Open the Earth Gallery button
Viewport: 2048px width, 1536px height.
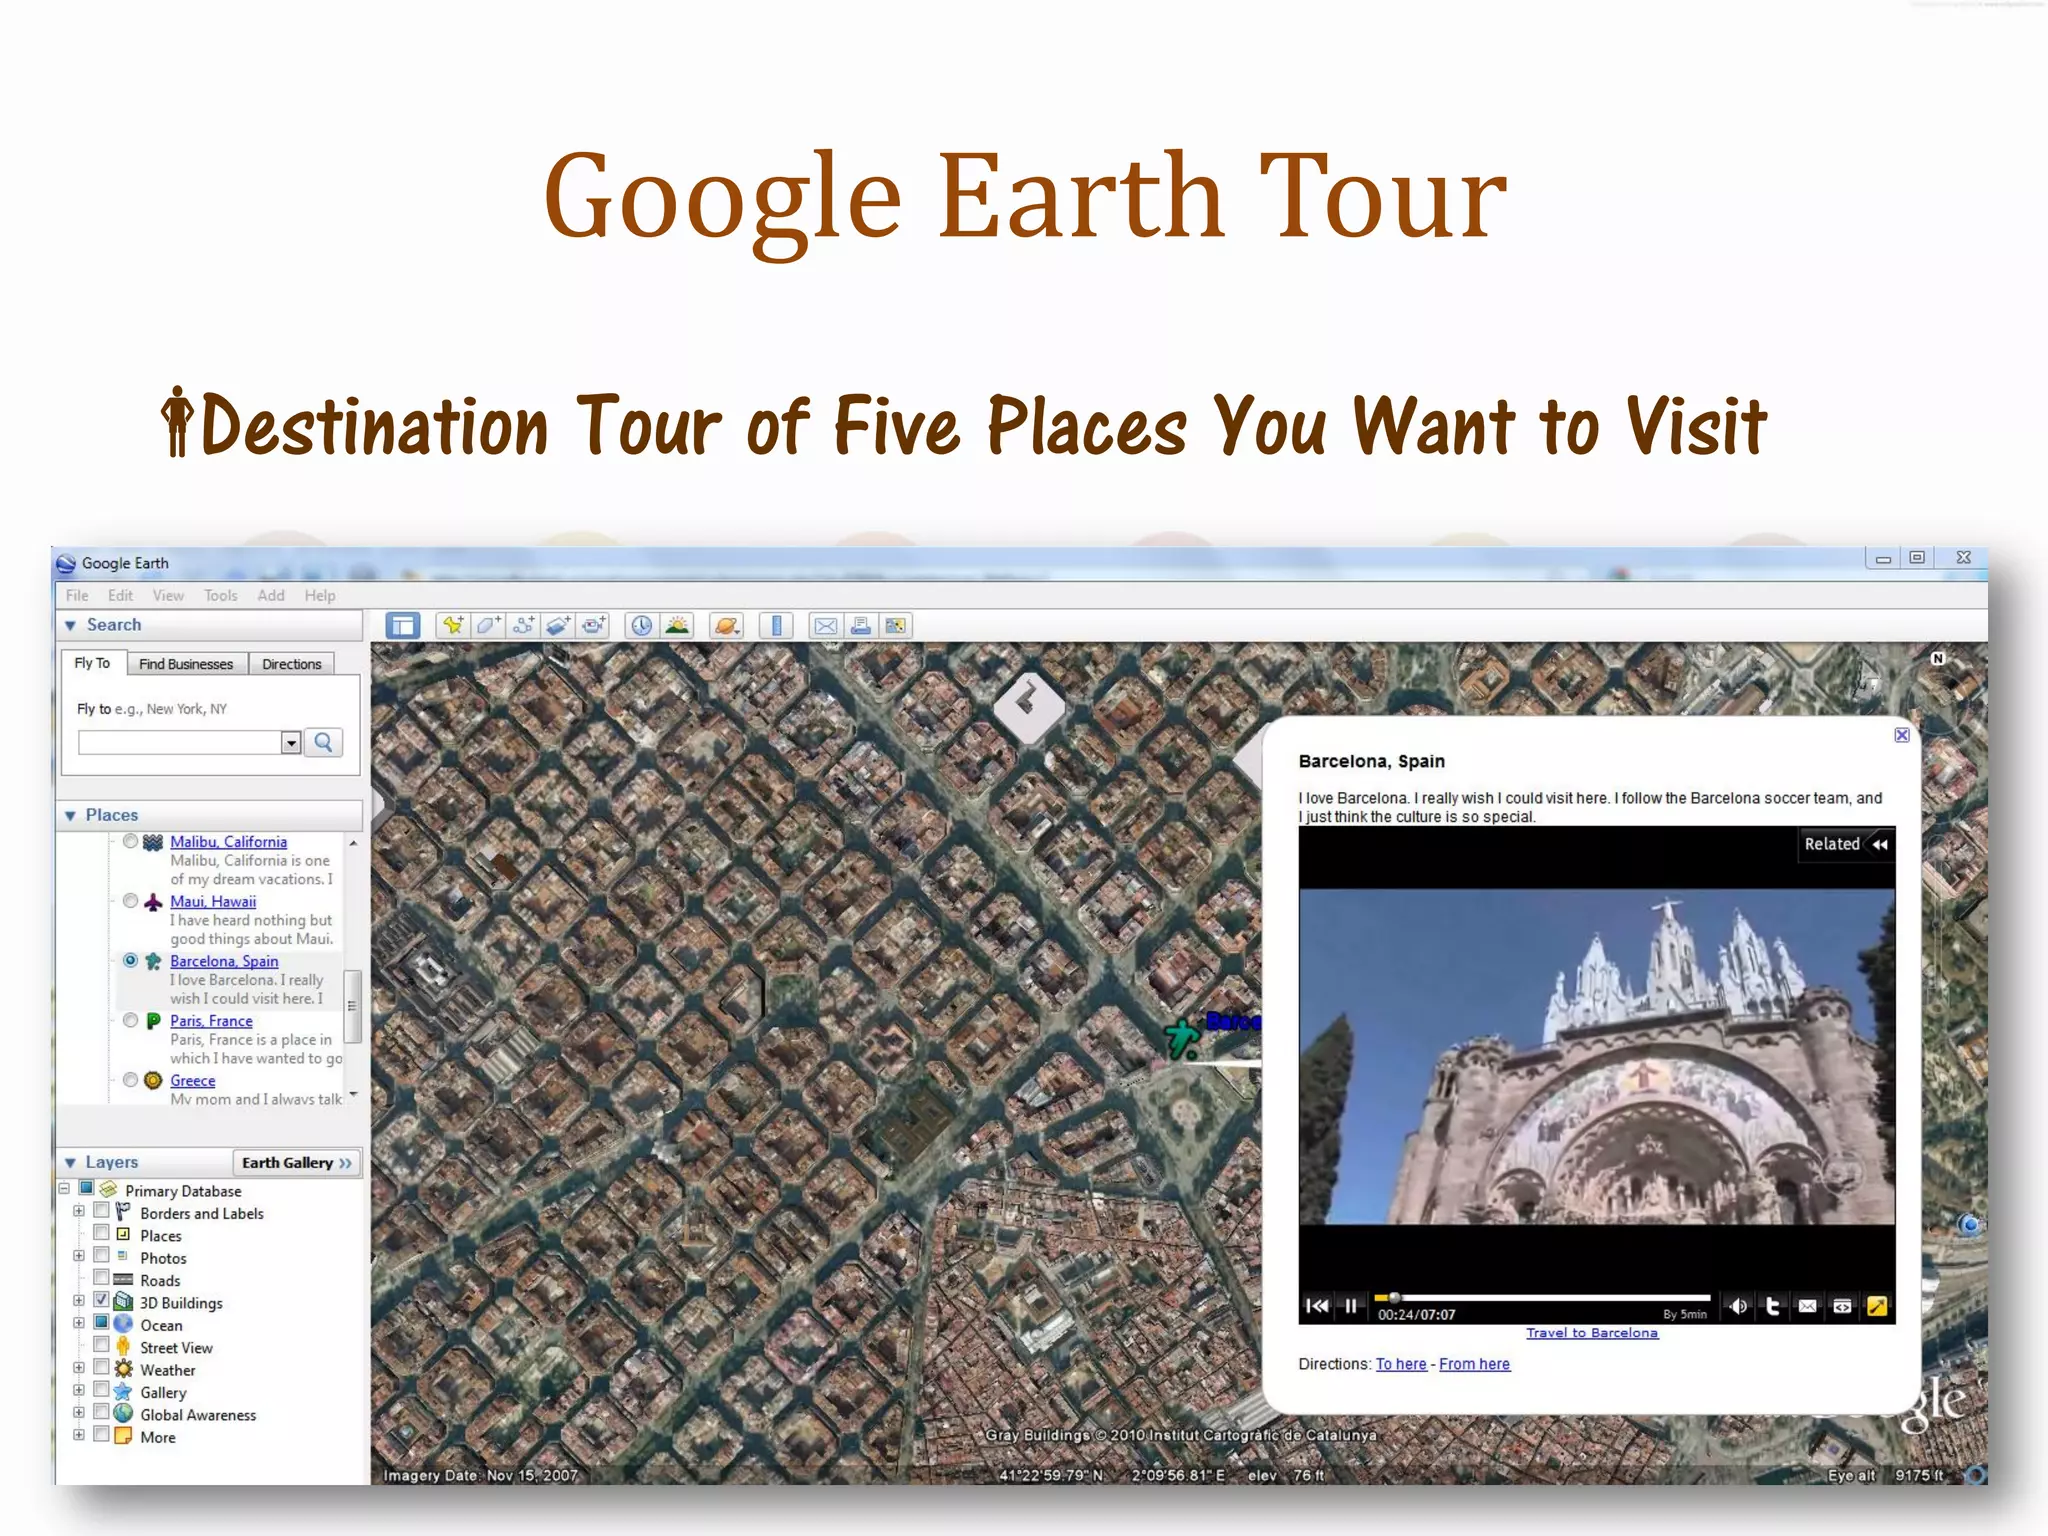[x=297, y=1163]
